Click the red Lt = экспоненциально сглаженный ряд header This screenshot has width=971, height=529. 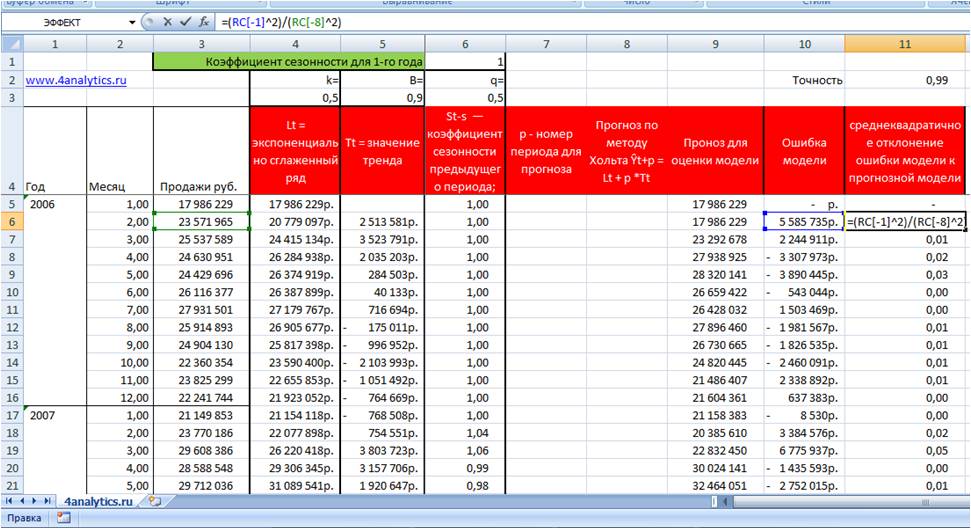tap(295, 151)
